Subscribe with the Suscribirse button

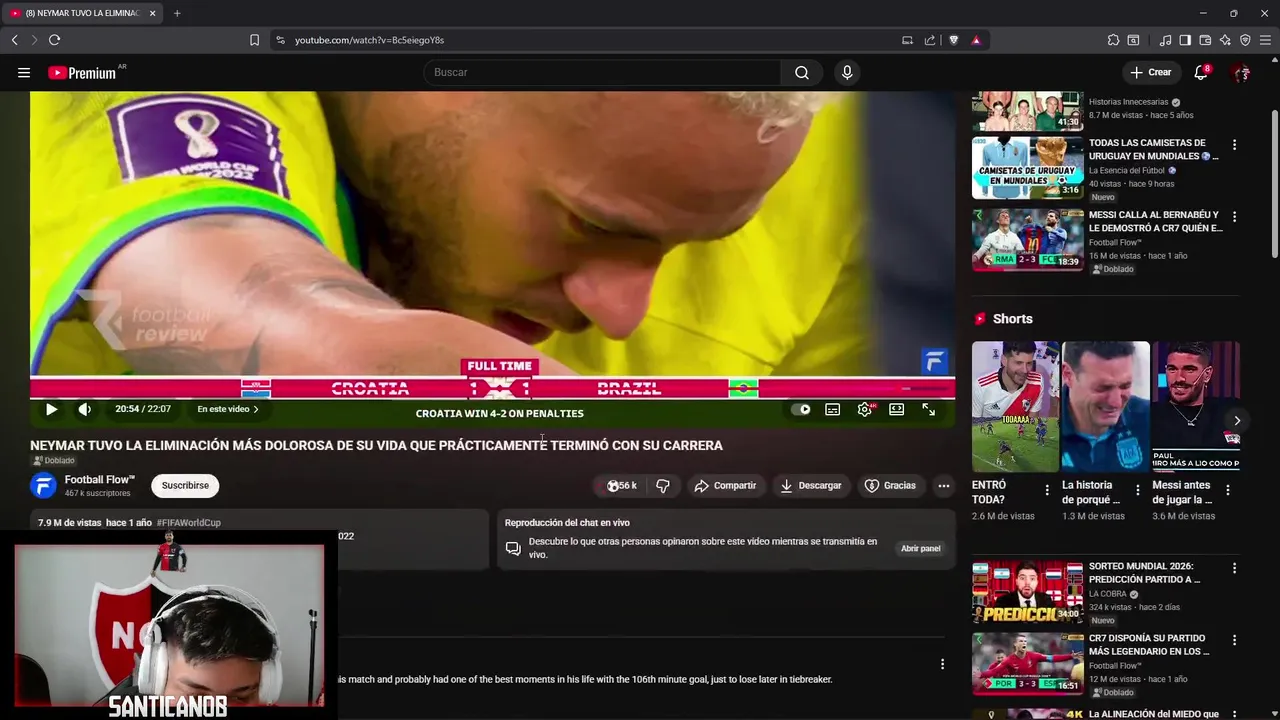(185, 485)
